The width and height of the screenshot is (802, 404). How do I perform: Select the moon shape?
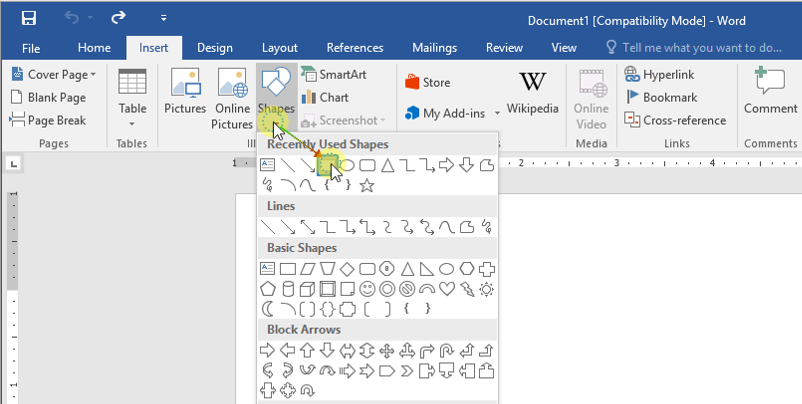click(268, 309)
